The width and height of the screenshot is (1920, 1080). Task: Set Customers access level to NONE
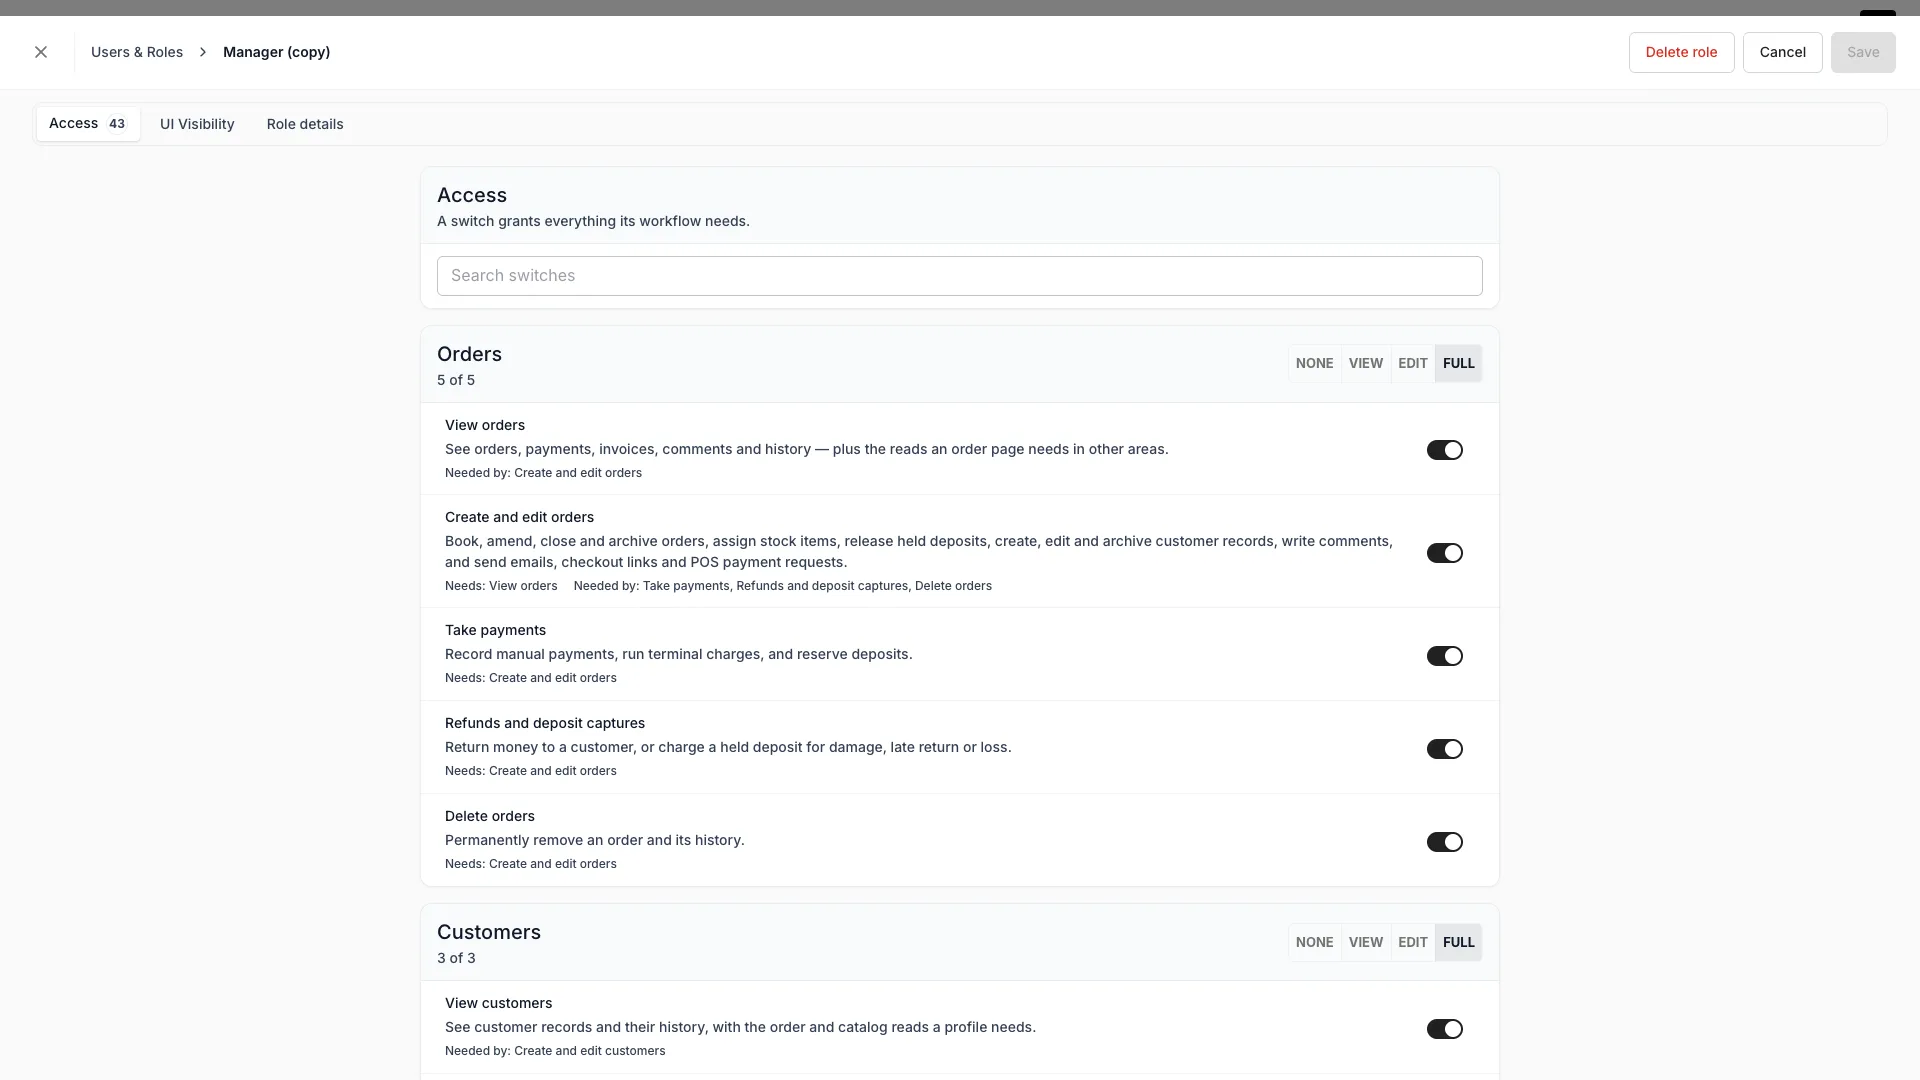coord(1314,942)
